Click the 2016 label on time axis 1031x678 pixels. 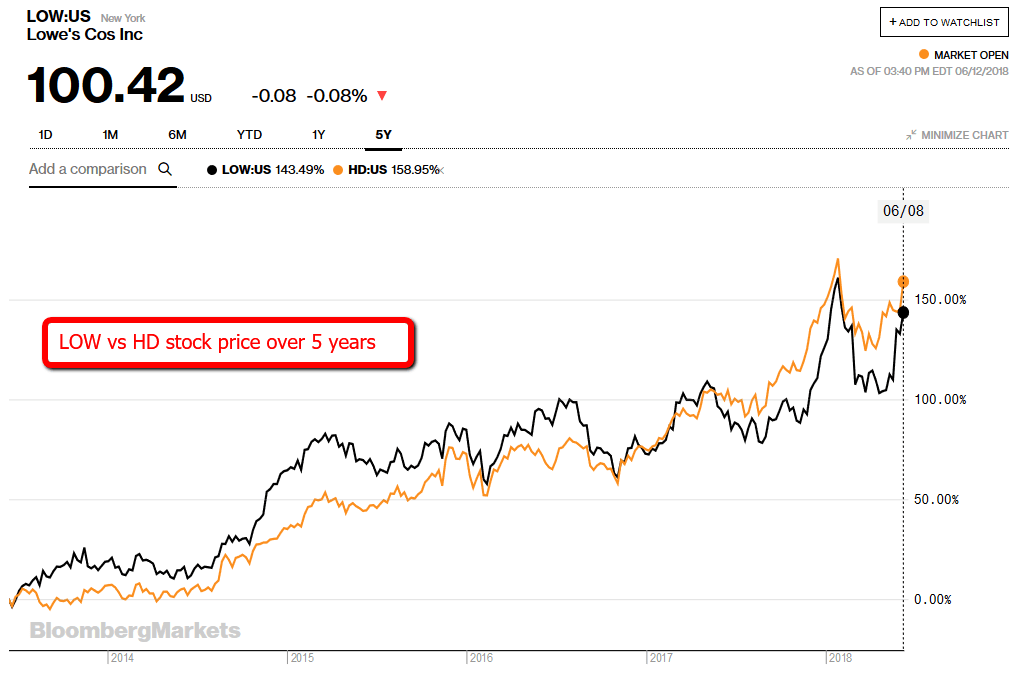click(480, 658)
